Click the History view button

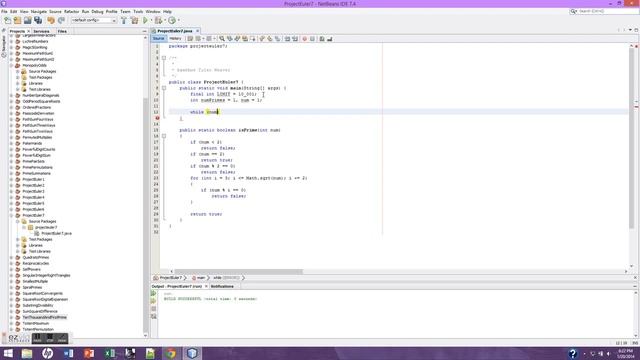click(175, 39)
